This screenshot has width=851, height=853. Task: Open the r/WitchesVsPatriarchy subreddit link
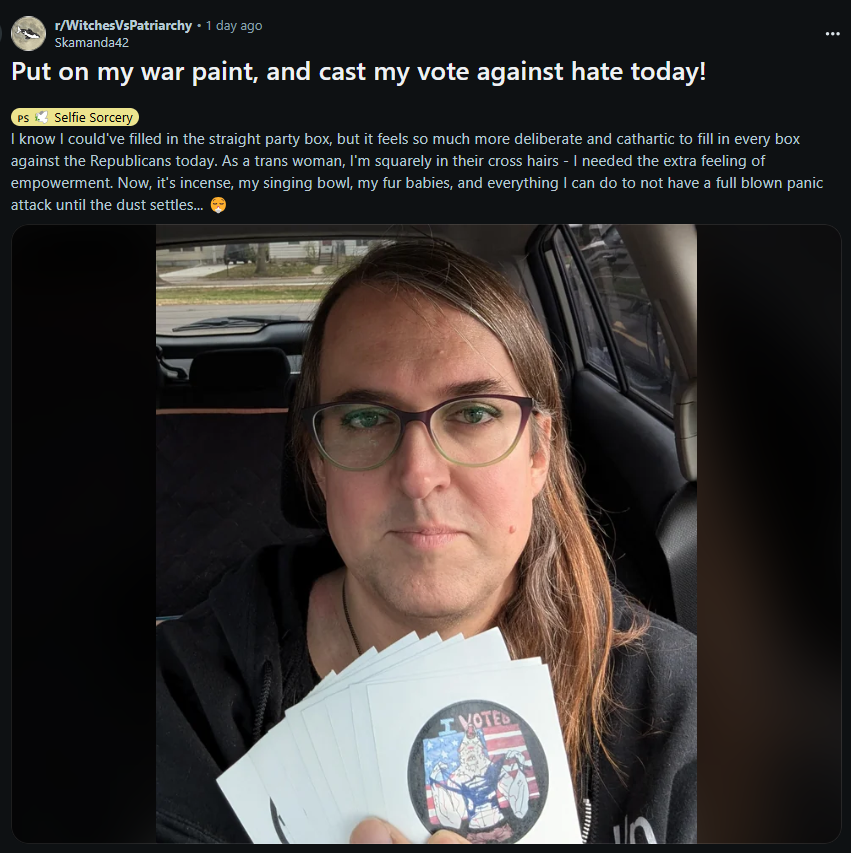[x=123, y=26]
